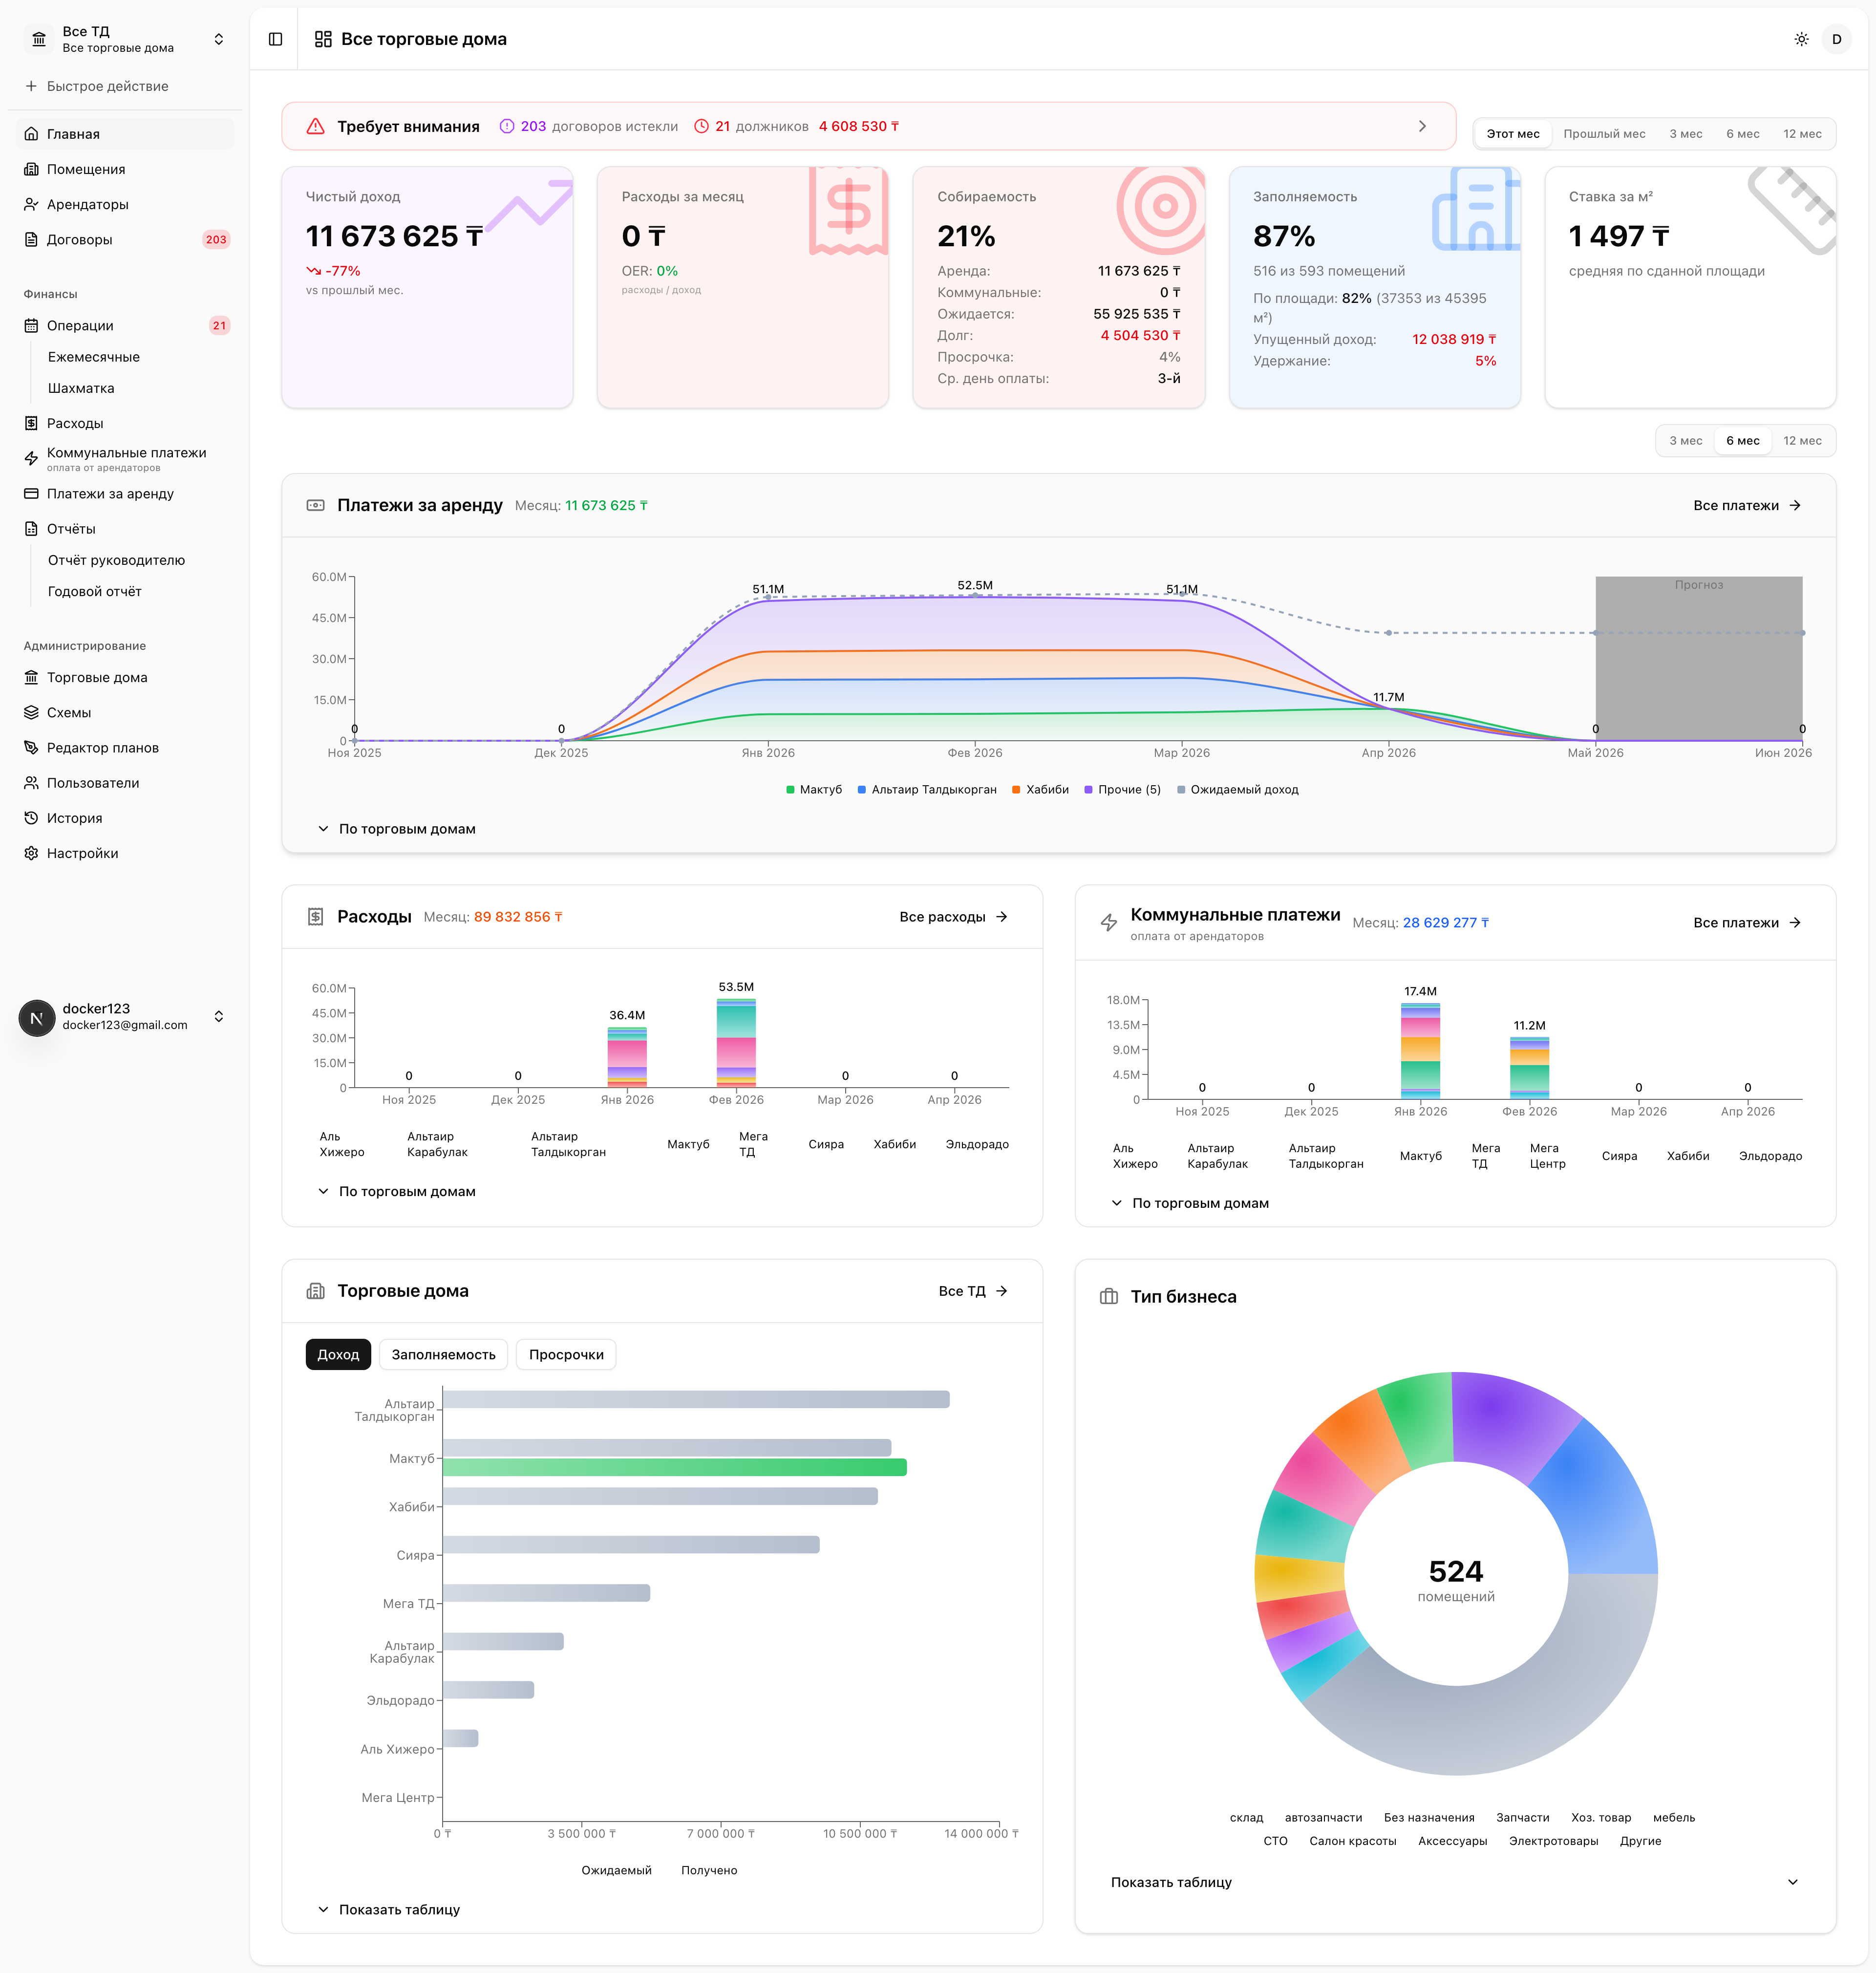Image resolution: width=1876 pixels, height=1973 pixels.
Task: Toggle Ожидаемый доход legend item
Action: point(1238,790)
